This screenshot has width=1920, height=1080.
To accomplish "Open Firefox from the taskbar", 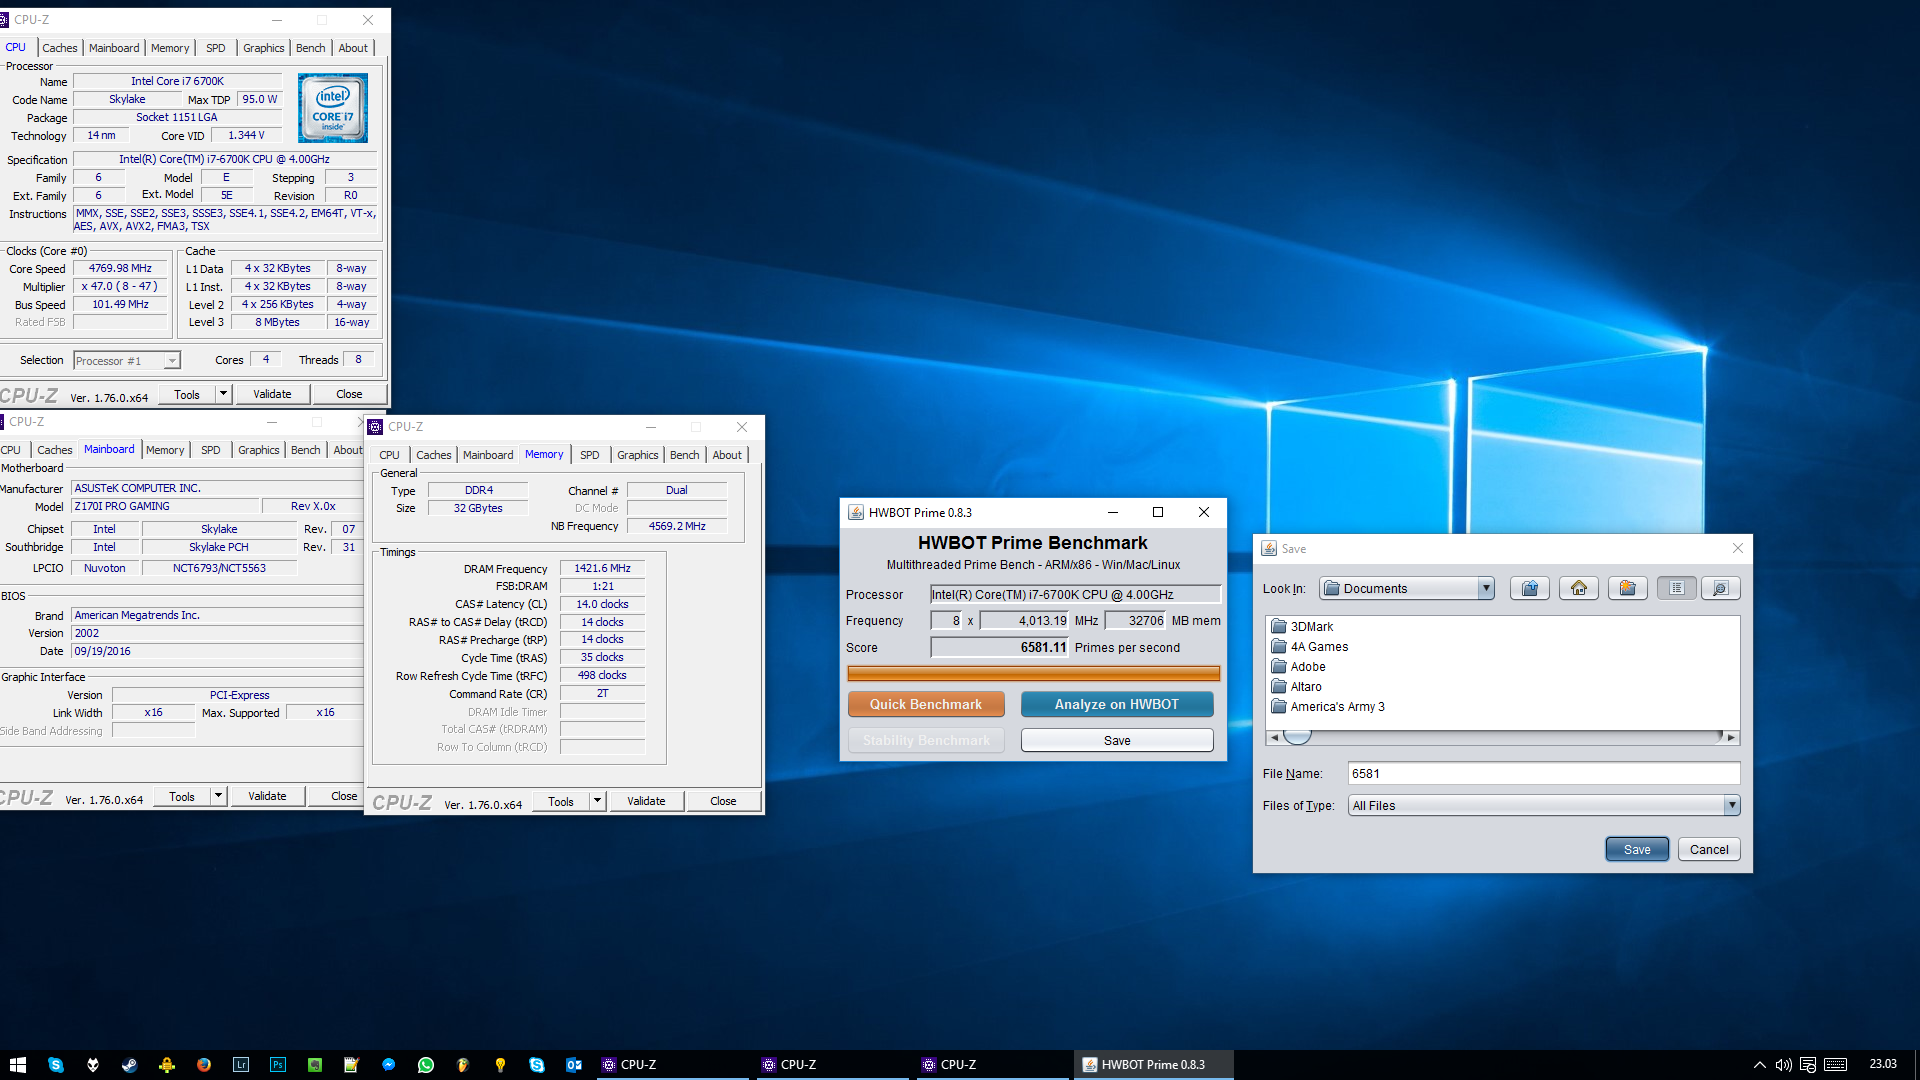I will [x=204, y=1065].
